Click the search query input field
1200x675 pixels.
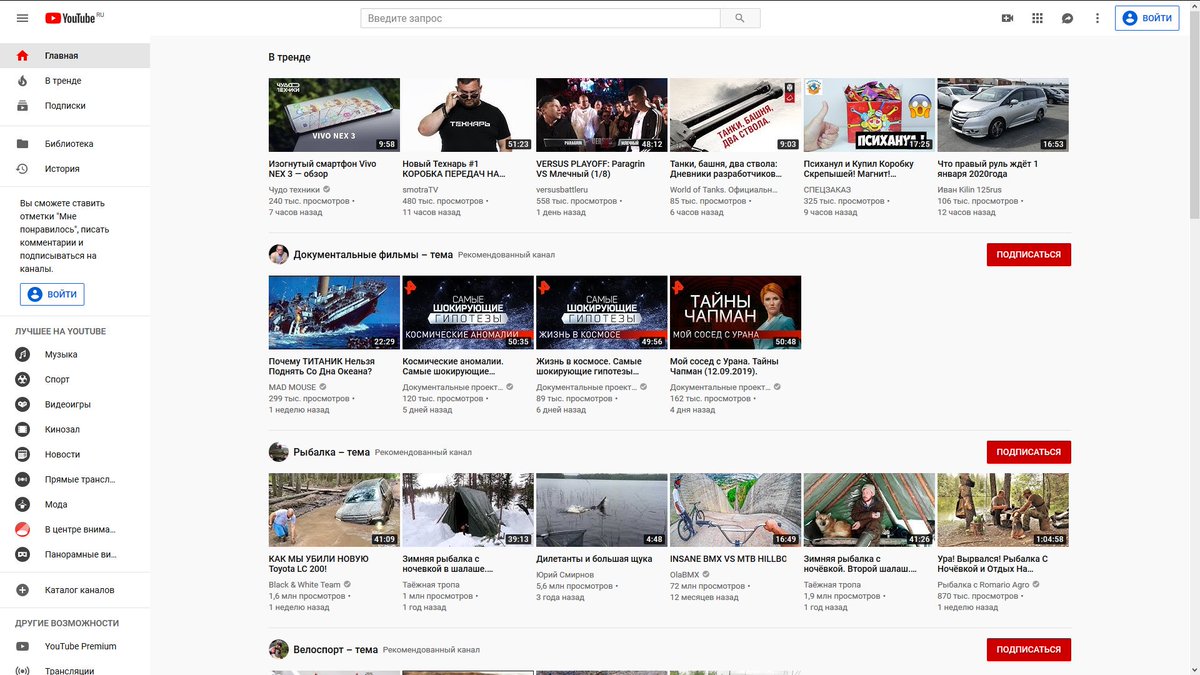[x=540, y=18]
